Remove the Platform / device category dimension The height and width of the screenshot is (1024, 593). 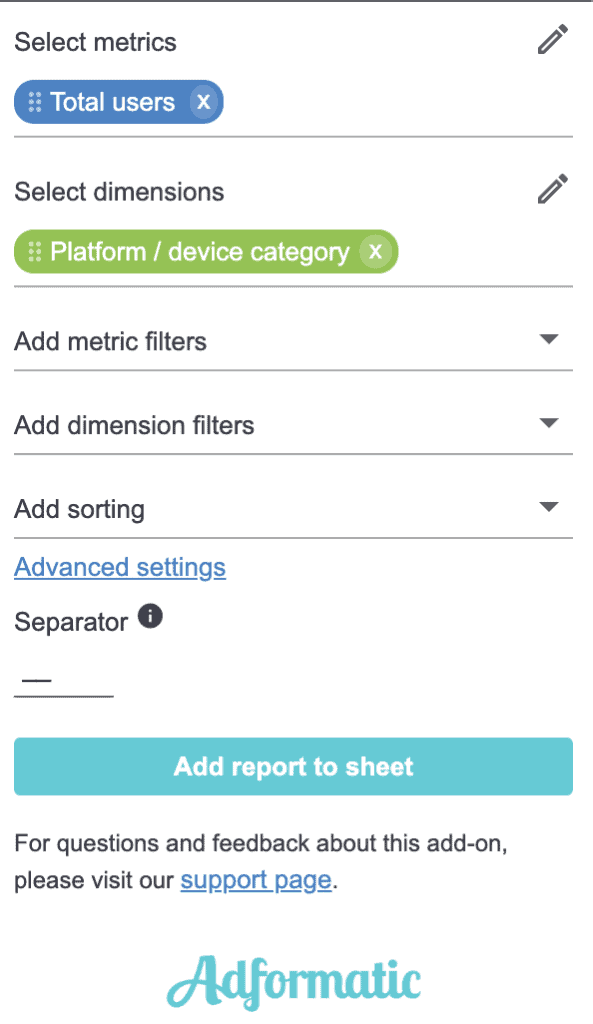tap(376, 251)
